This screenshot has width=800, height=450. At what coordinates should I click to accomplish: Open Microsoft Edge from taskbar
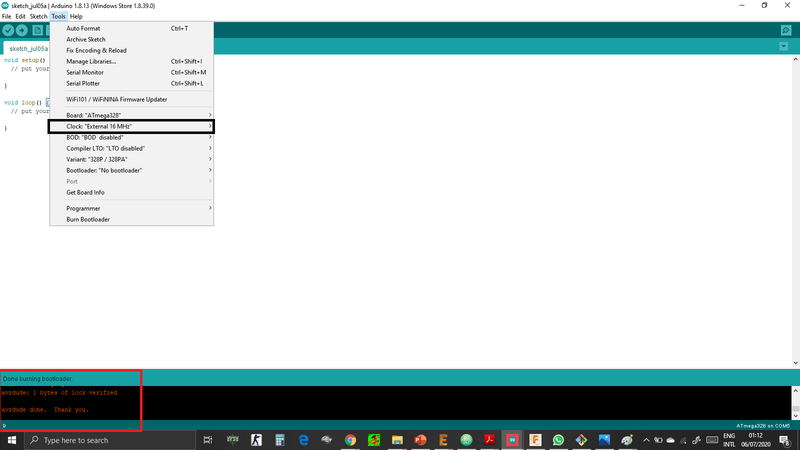[304, 440]
